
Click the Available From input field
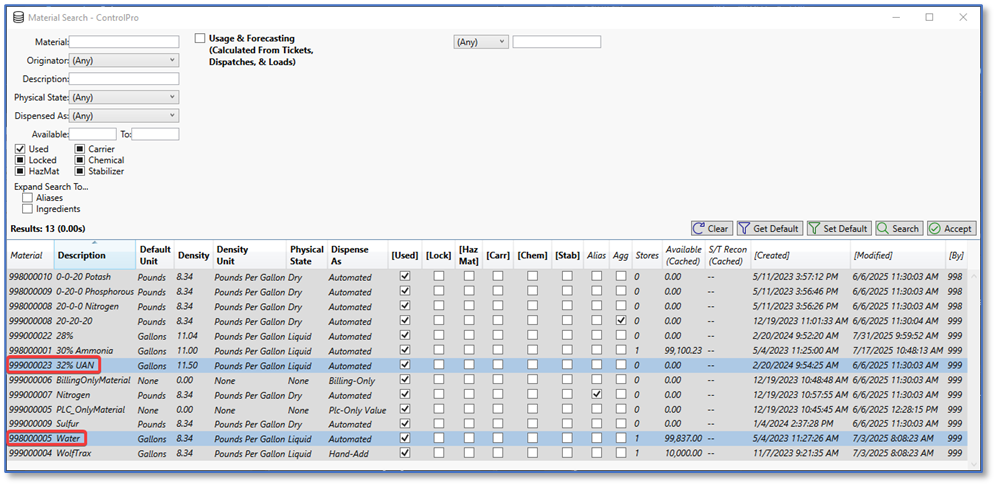point(93,134)
